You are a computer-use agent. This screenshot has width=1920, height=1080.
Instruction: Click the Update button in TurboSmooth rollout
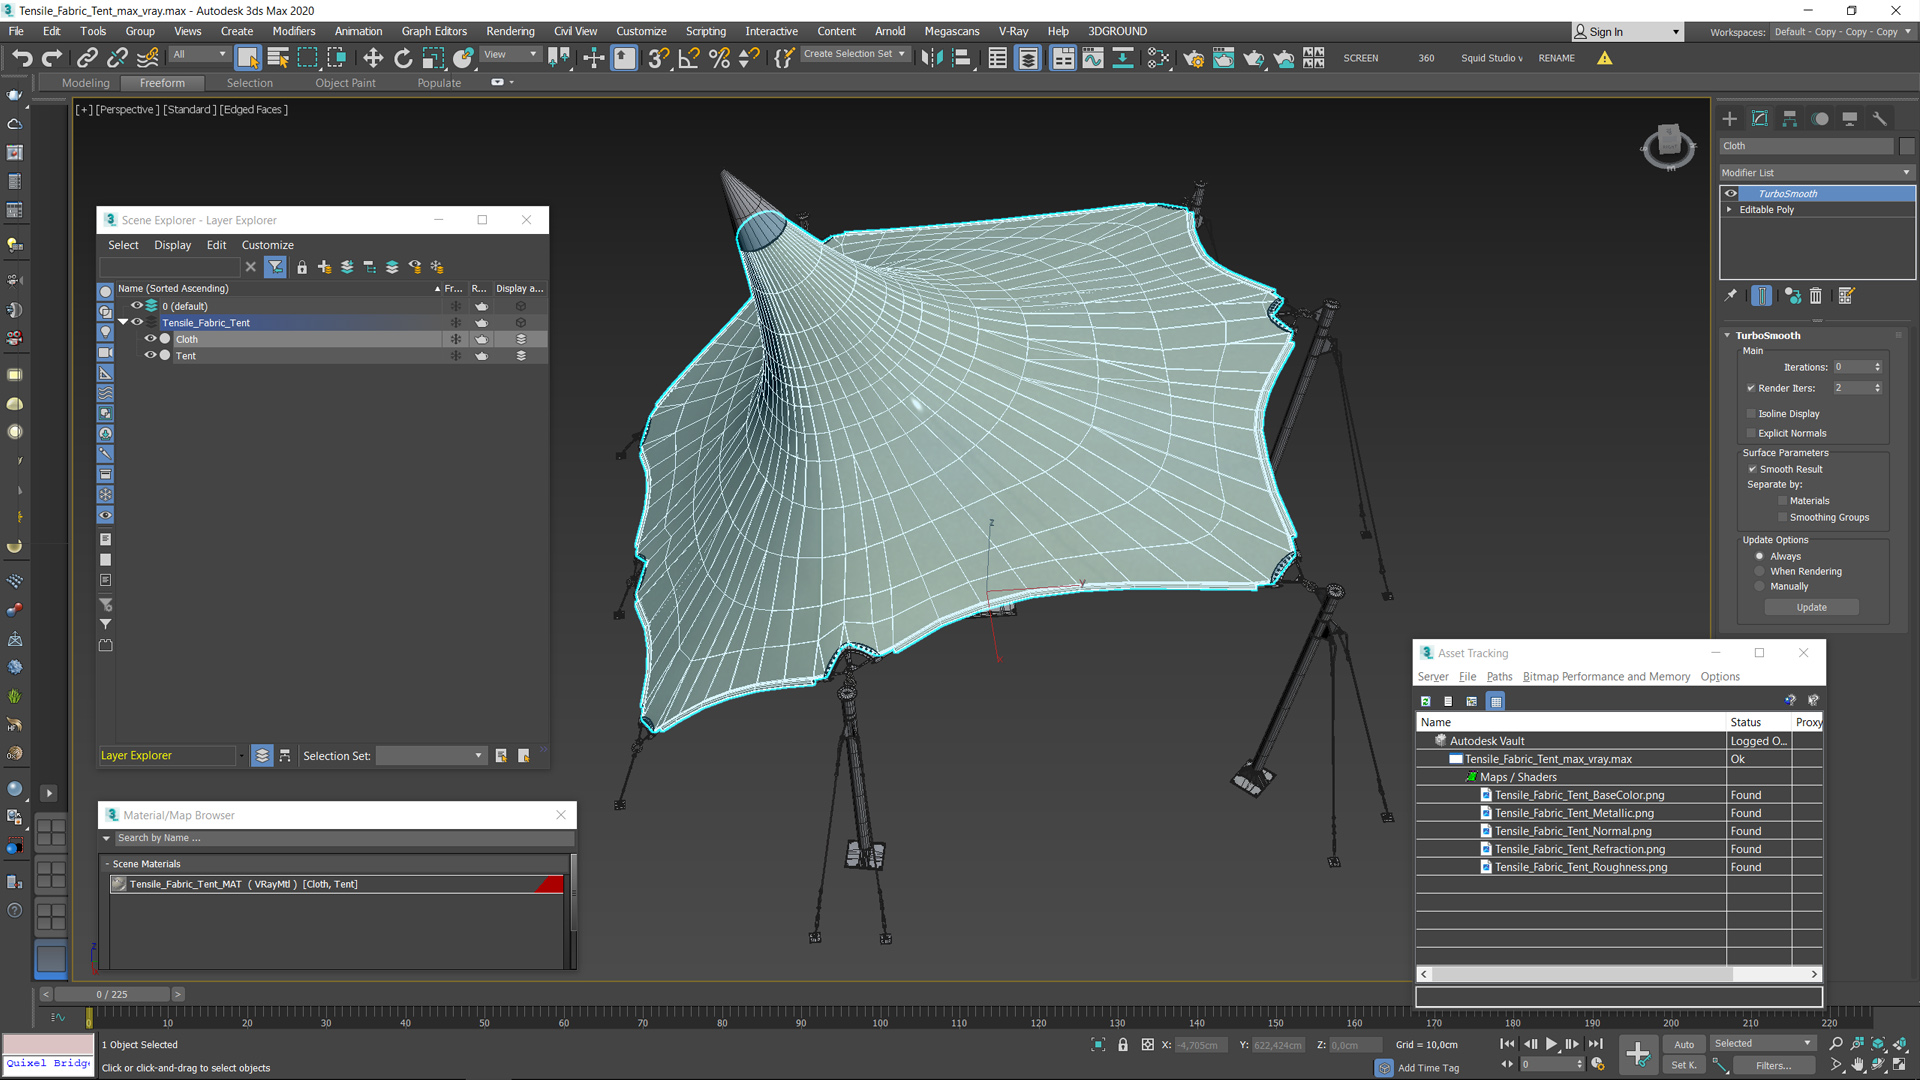pos(1811,607)
